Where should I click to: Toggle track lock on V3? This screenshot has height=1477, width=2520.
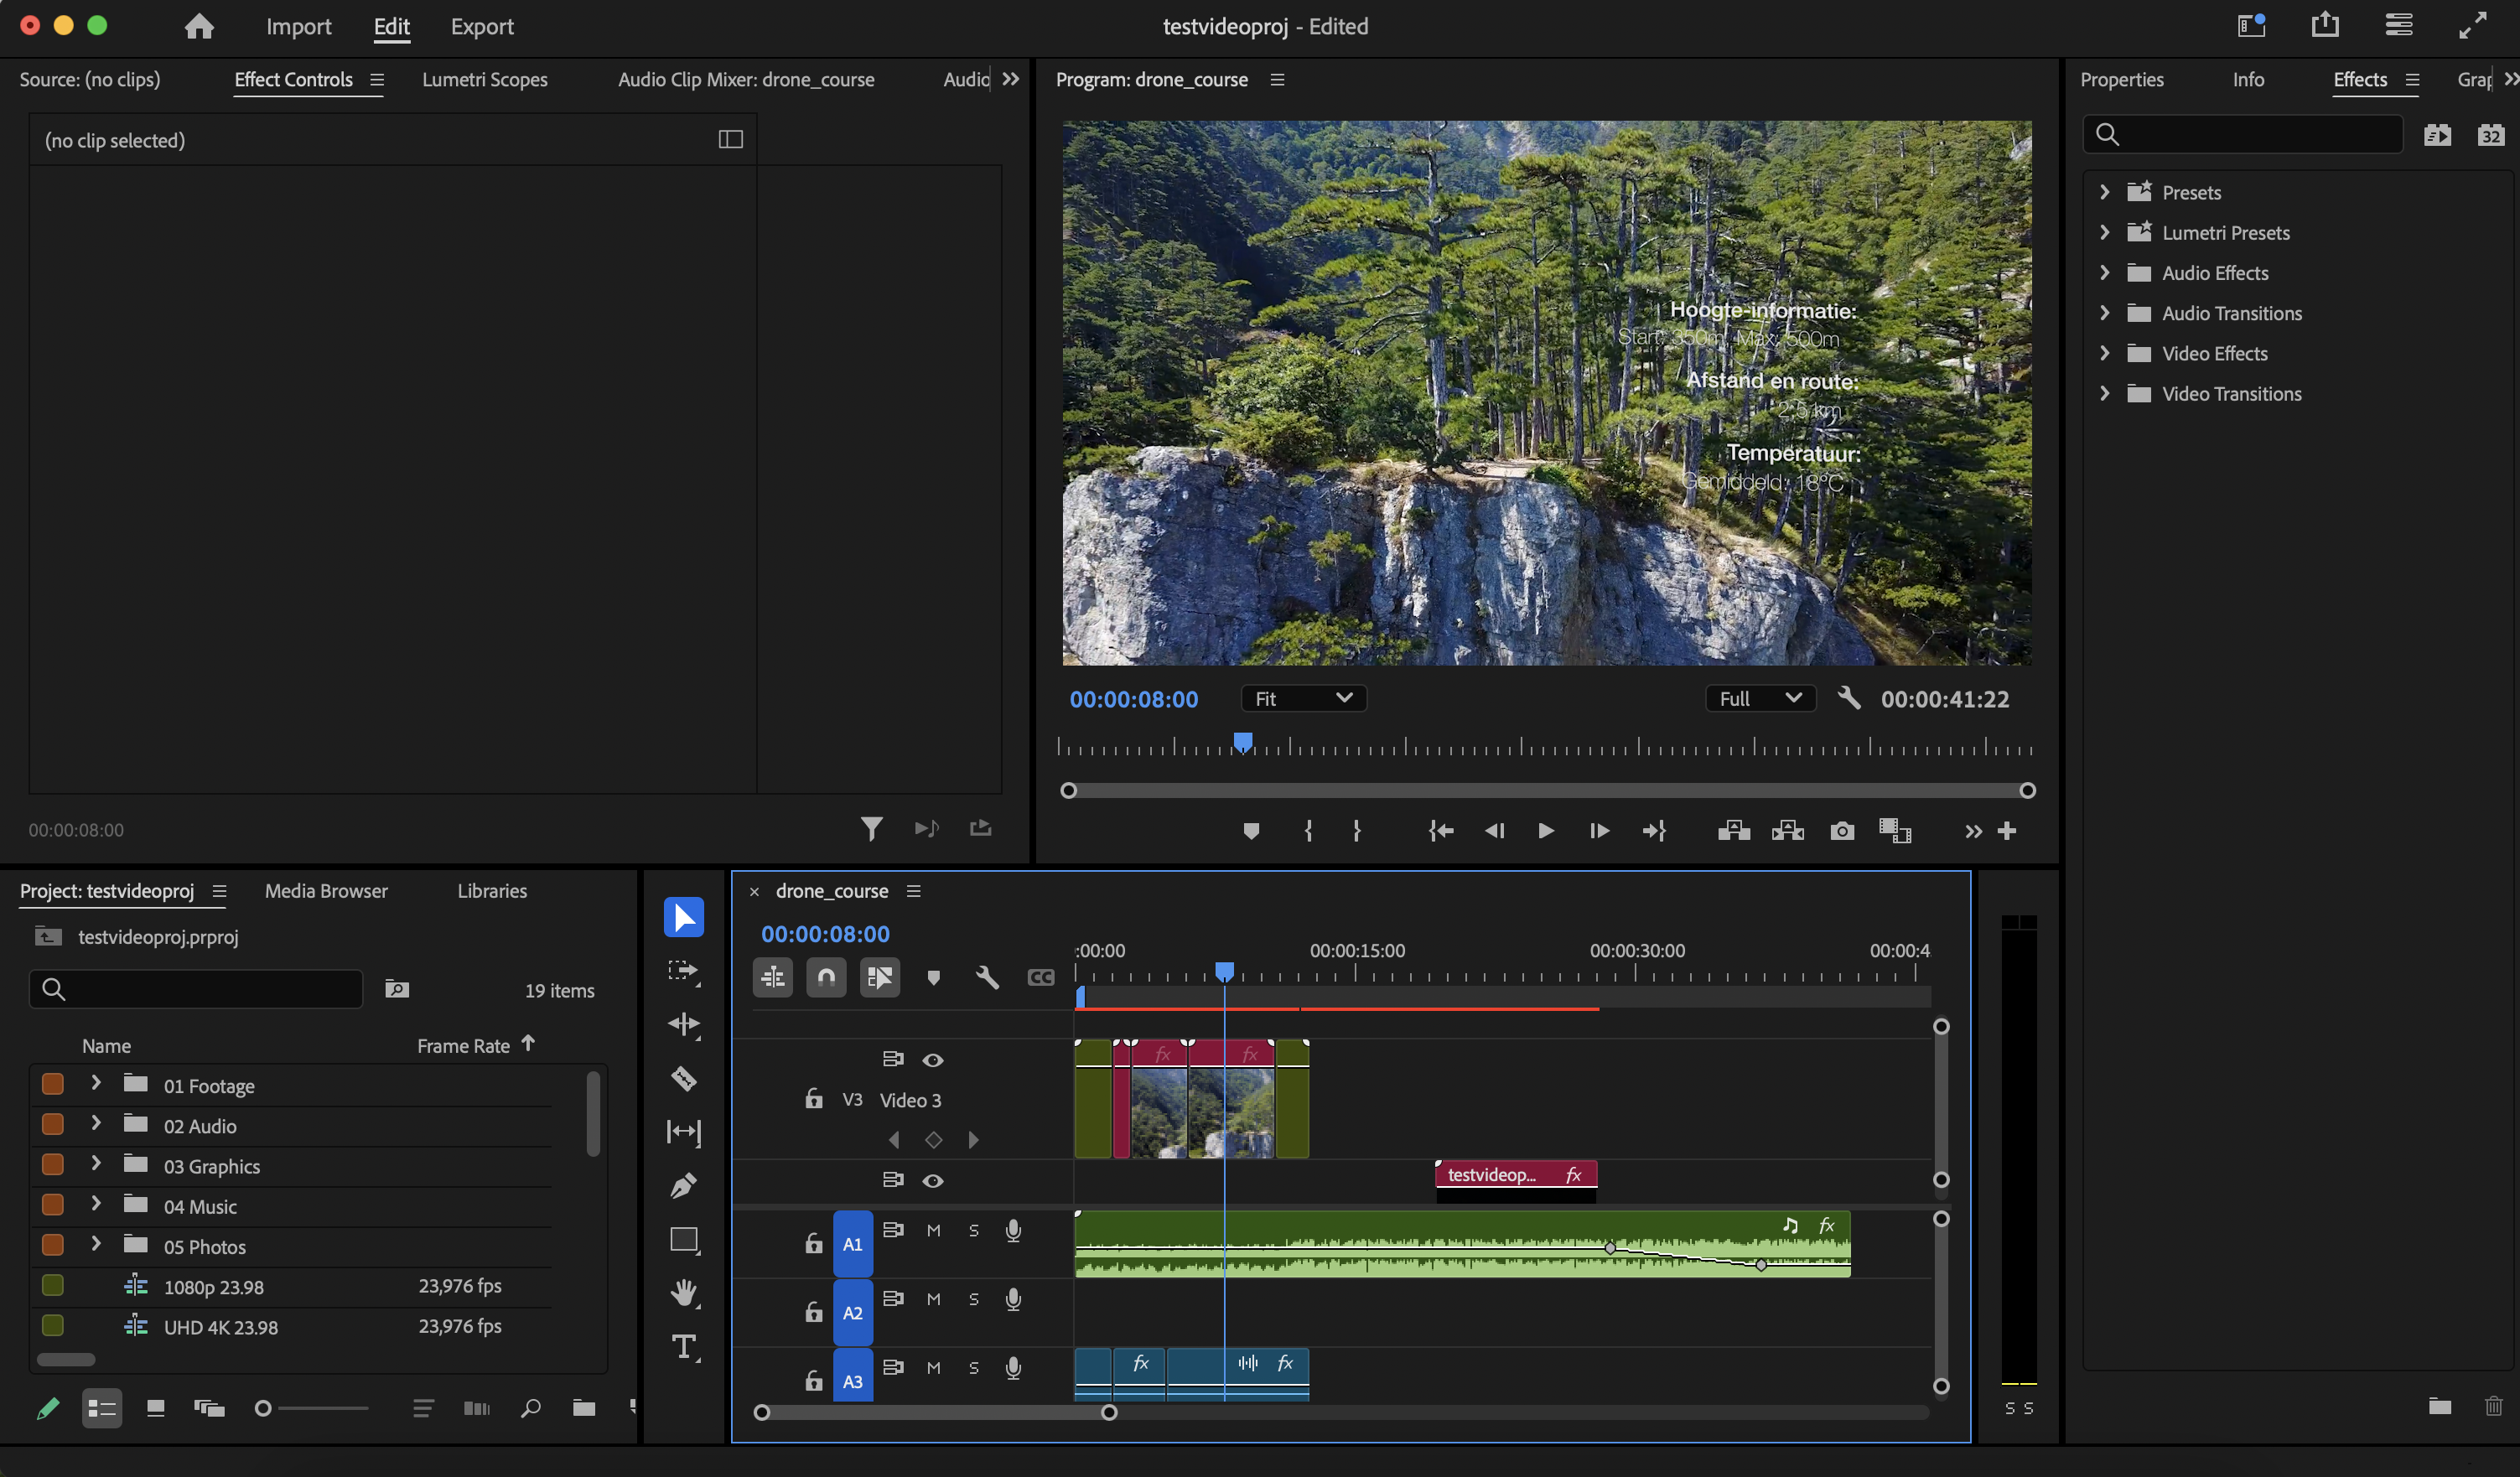[x=814, y=1099]
